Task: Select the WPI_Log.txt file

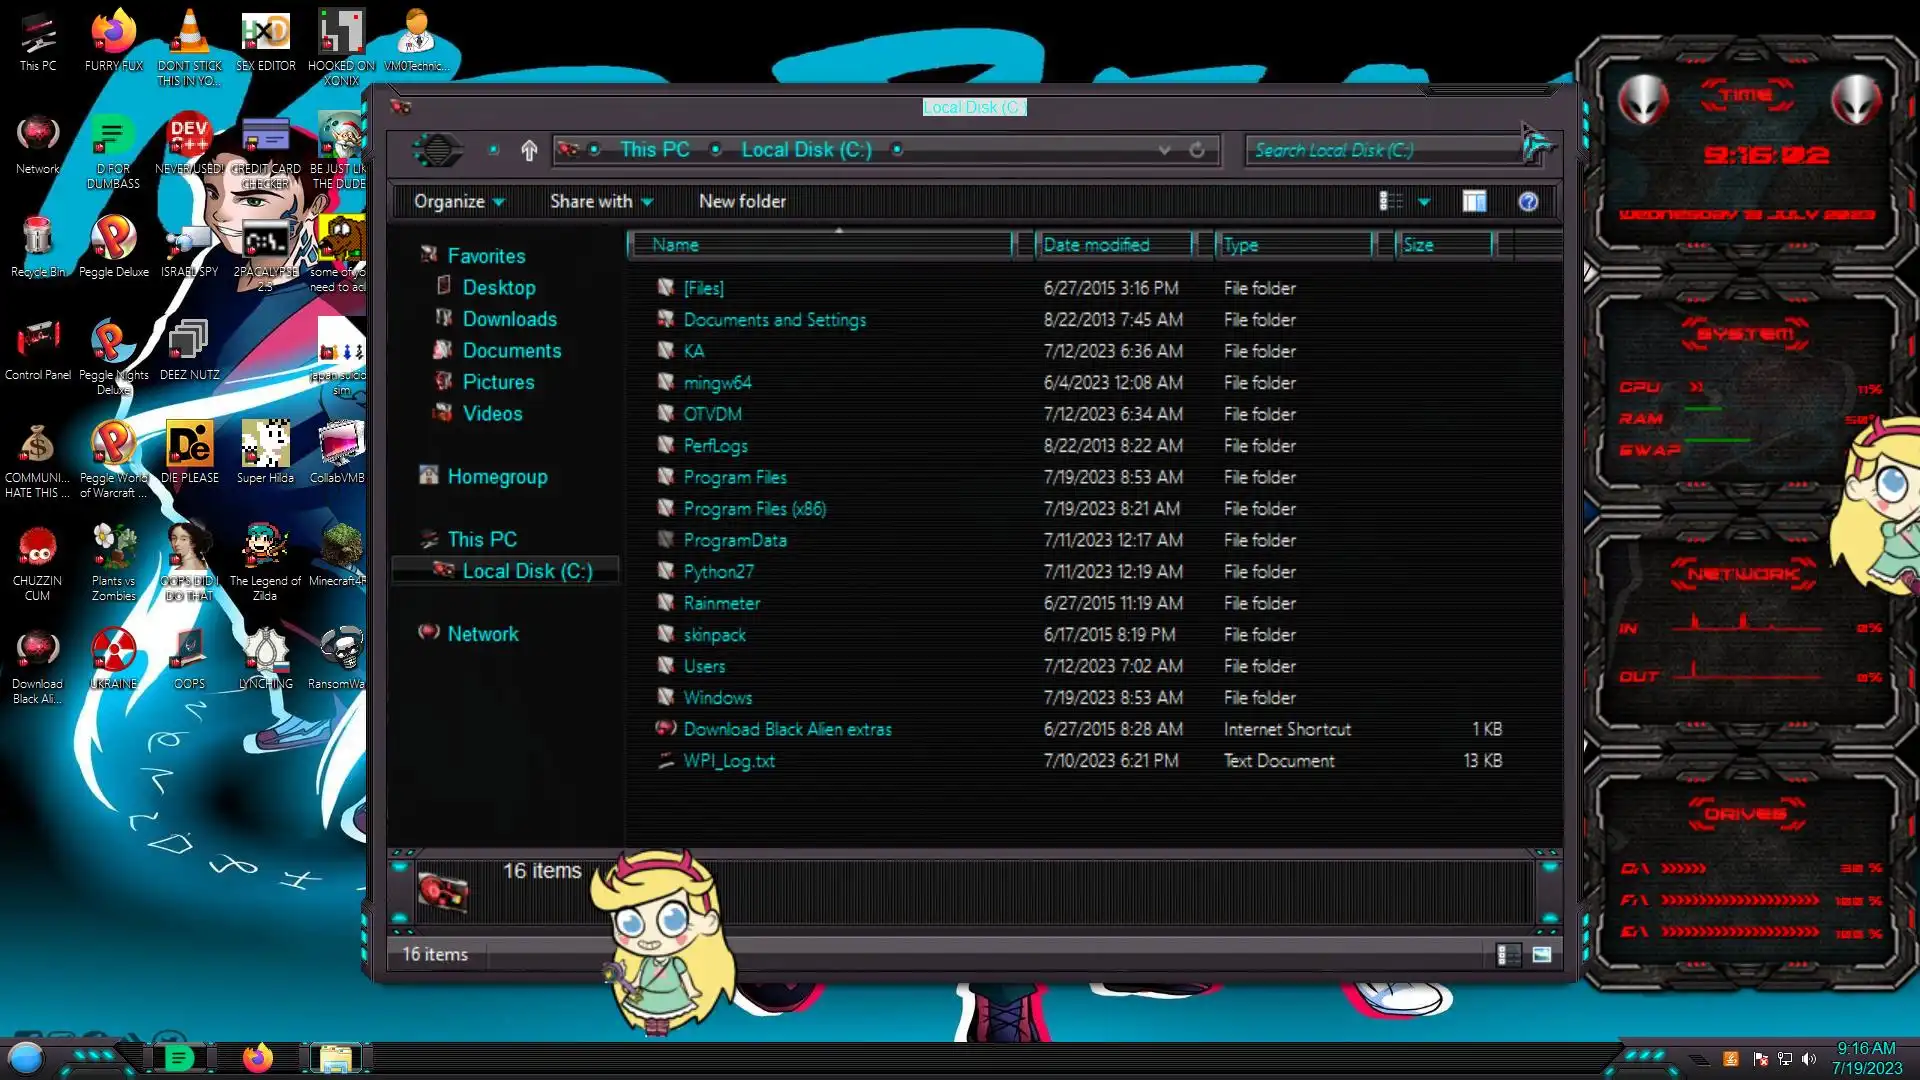Action: 728,761
